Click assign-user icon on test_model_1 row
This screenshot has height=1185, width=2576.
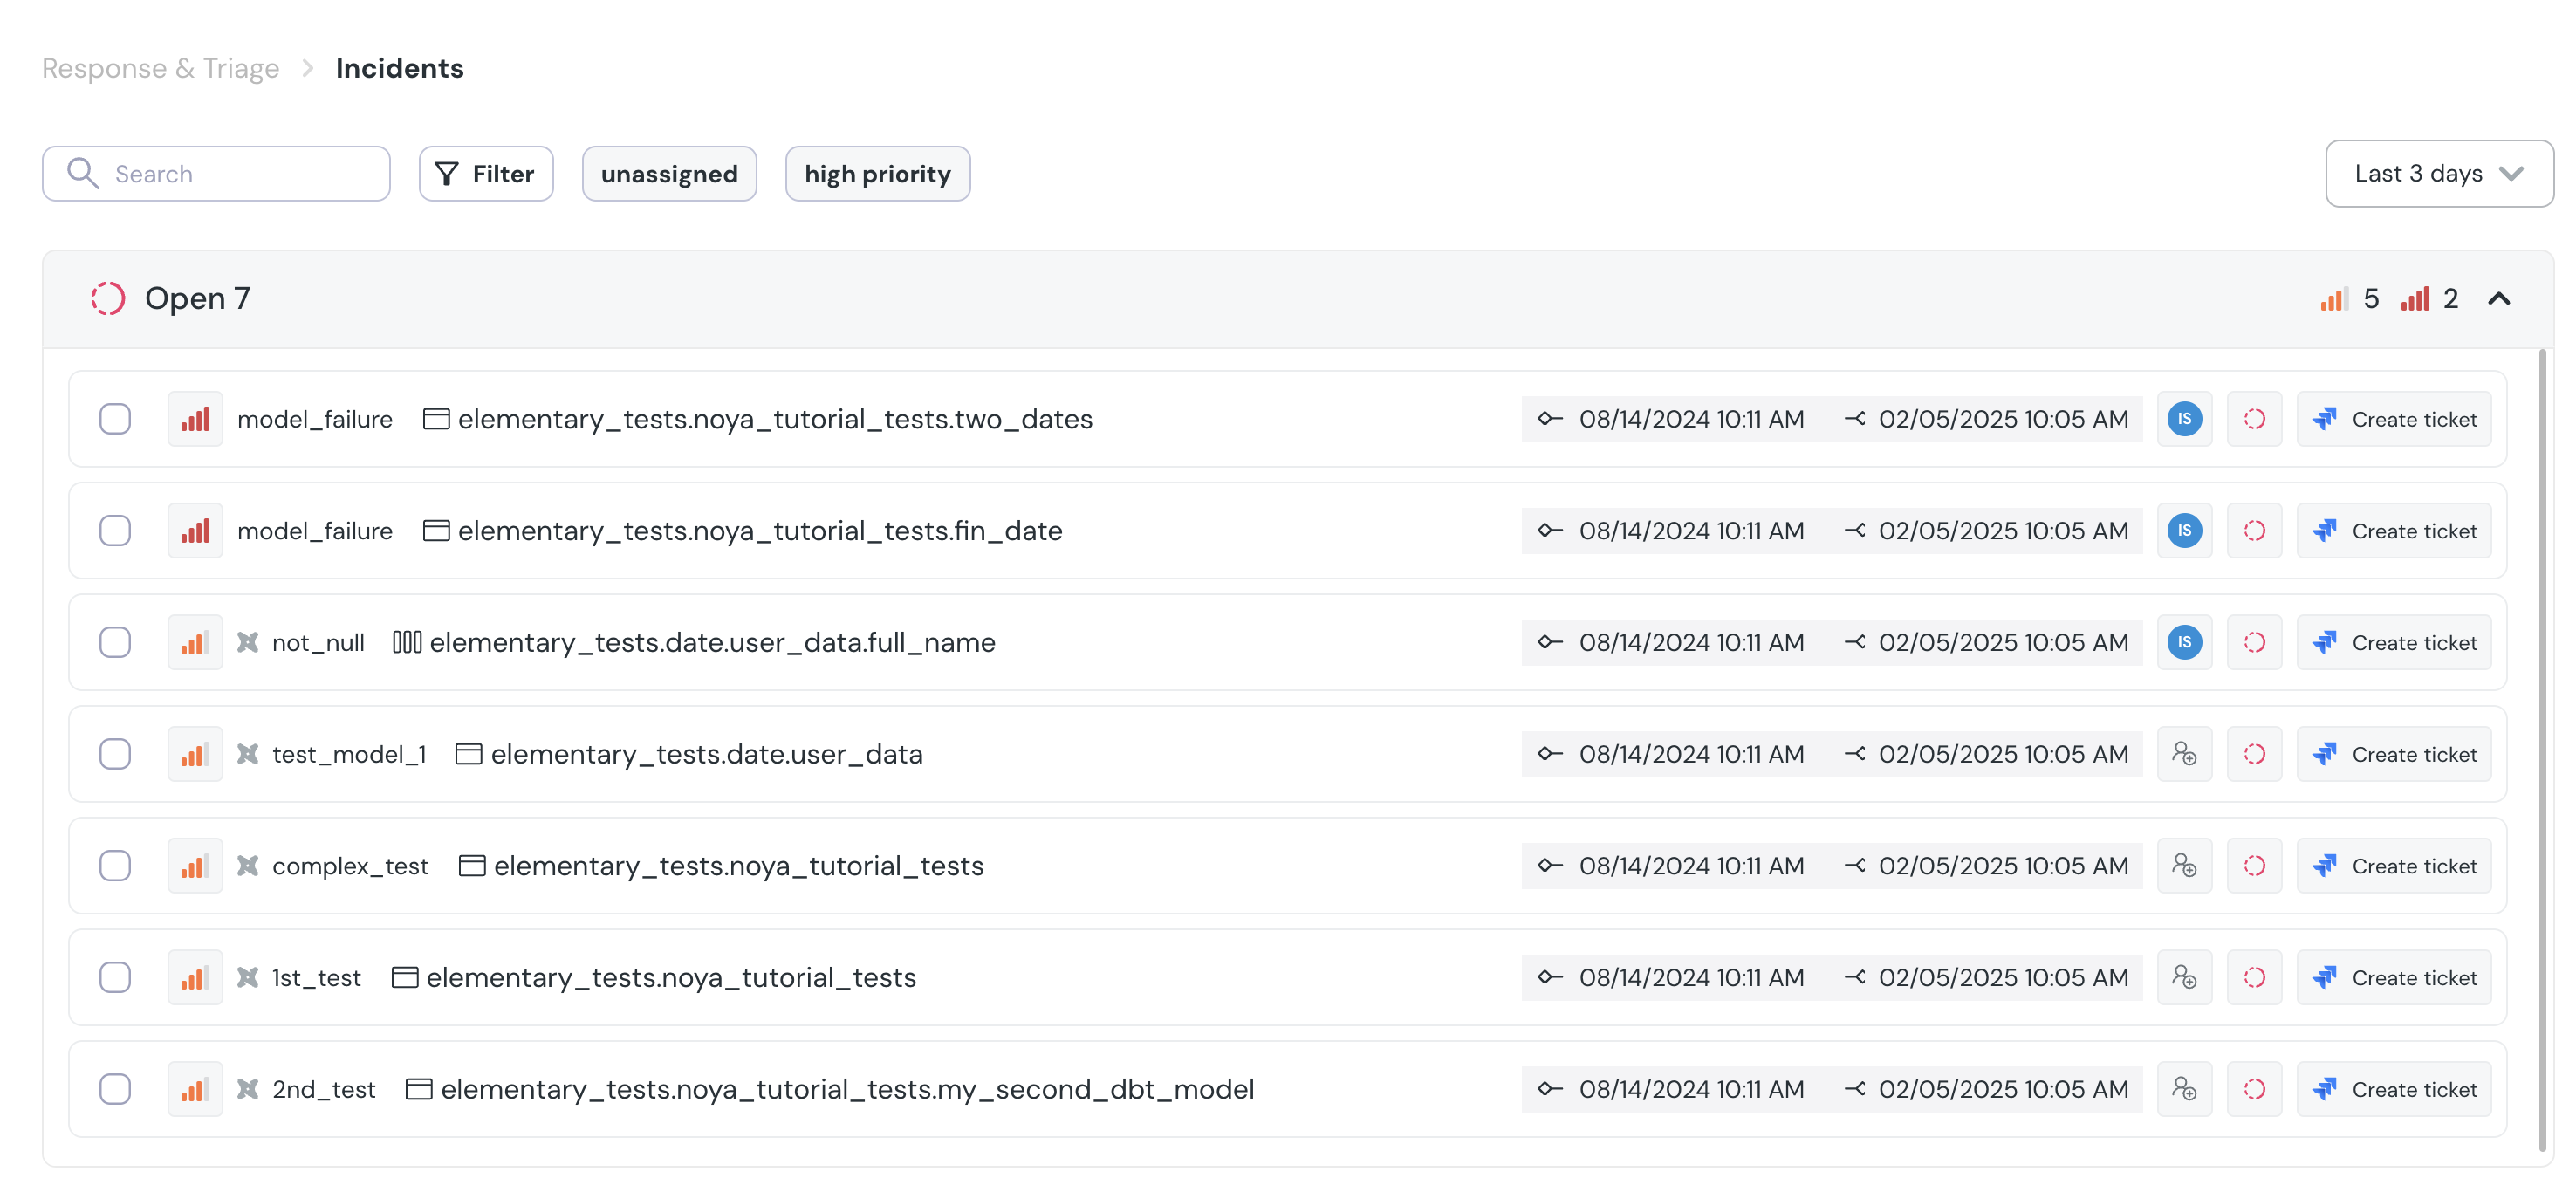point(2184,754)
